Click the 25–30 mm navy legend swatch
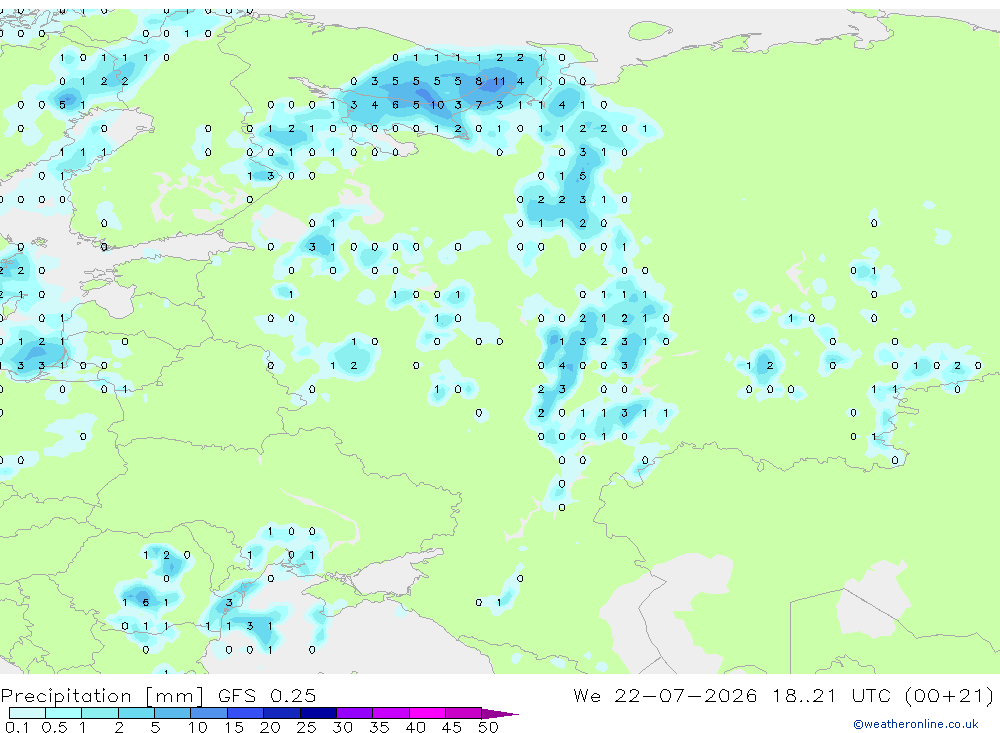The height and width of the screenshot is (733, 1000). (318, 713)
